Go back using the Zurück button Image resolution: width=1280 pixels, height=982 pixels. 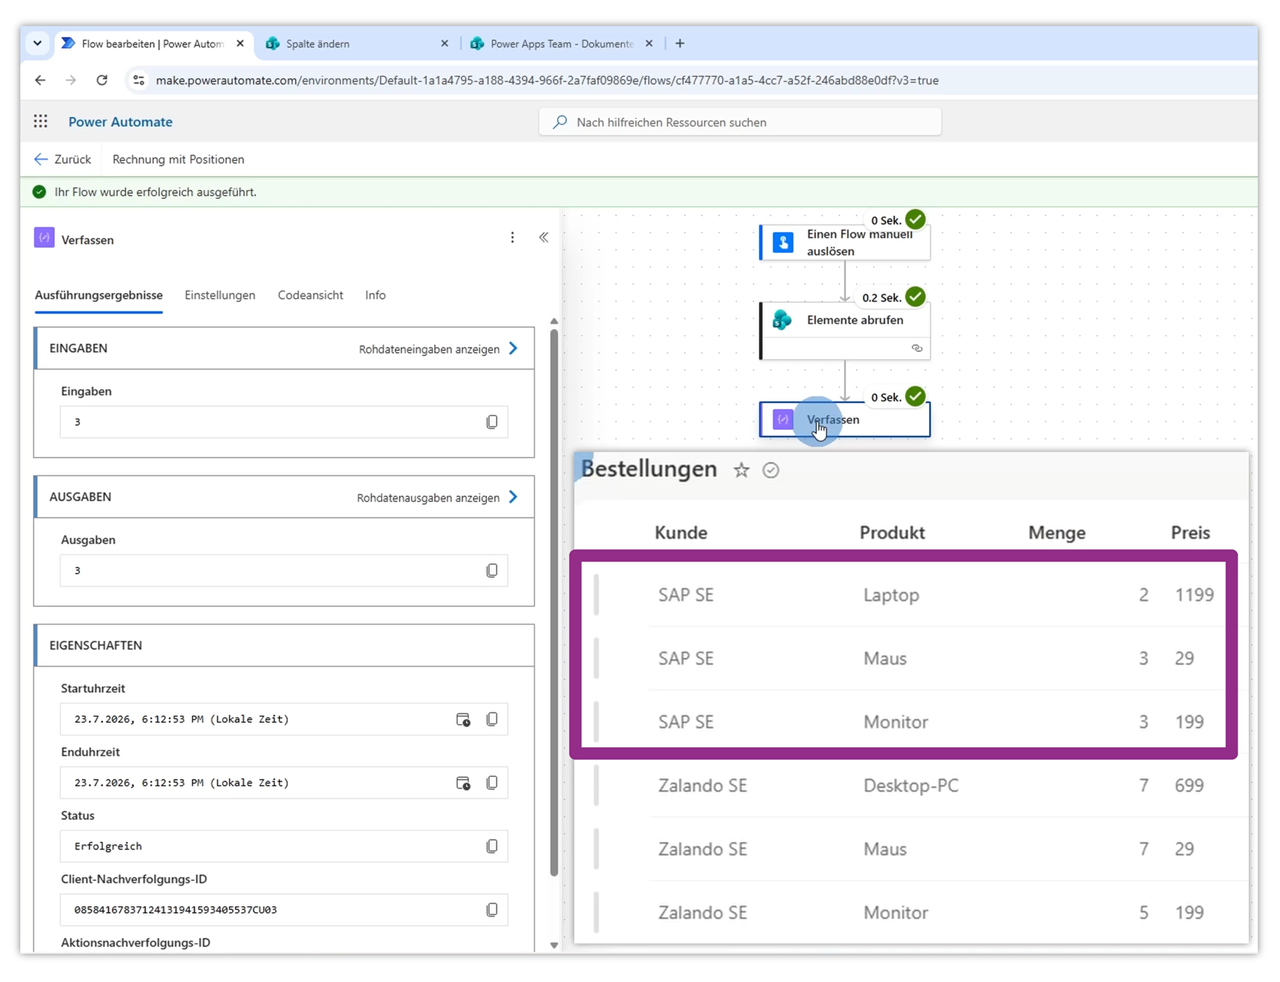click(62, 159)
